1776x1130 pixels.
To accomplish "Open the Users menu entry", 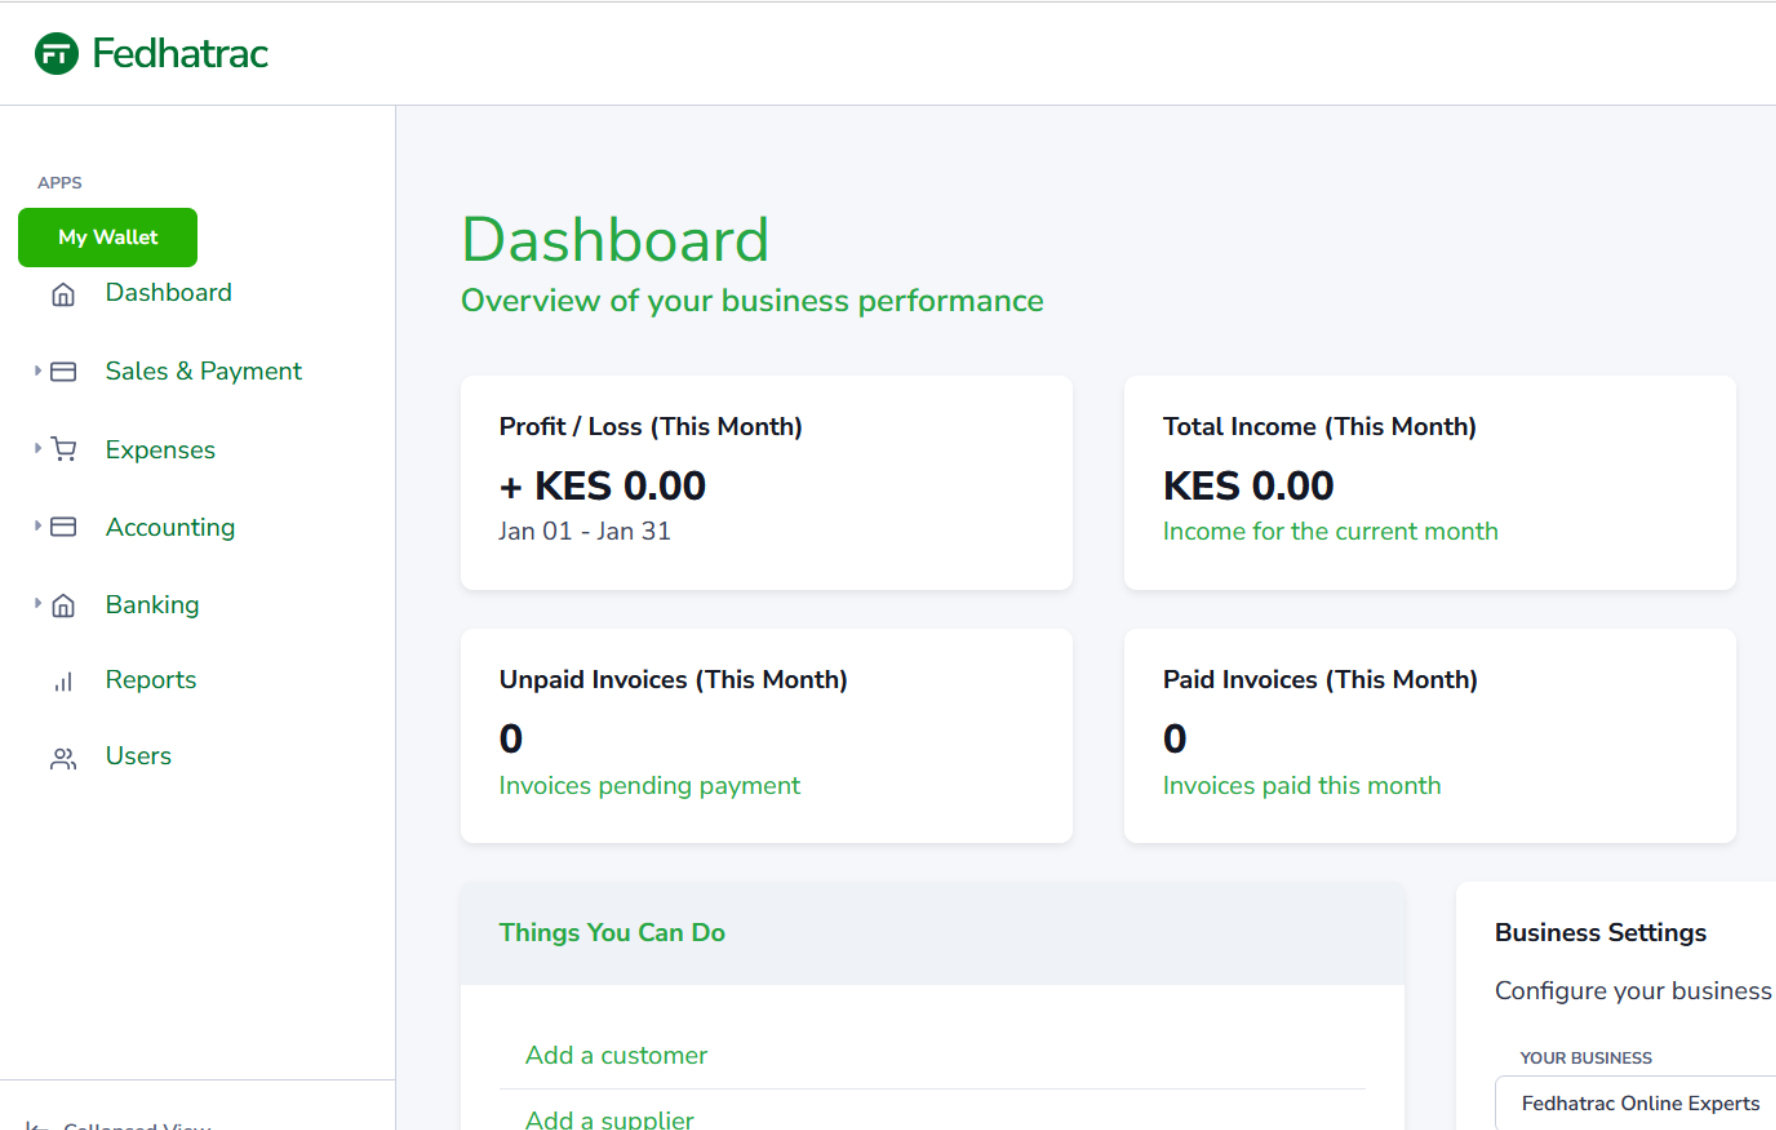I will click(138, 756).
